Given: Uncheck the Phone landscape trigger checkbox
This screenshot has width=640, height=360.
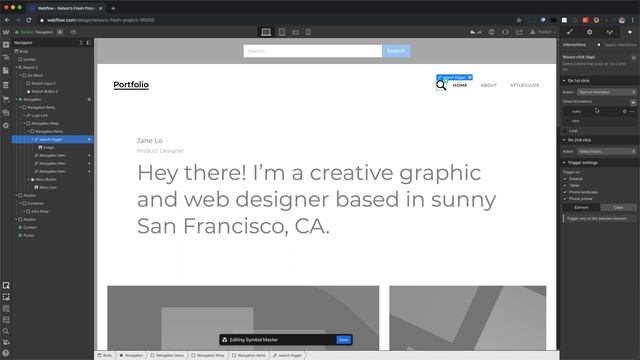Looking at the screenshot, I should tap(565, 192).
